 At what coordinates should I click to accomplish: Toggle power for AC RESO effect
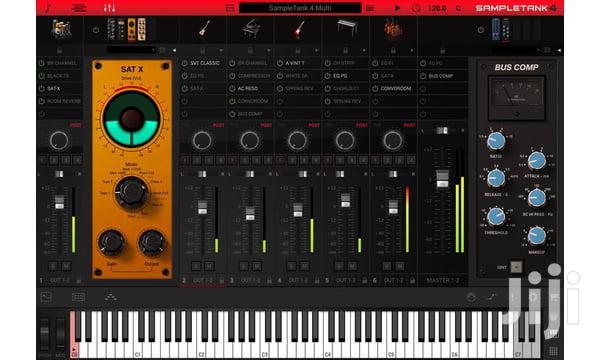(232, 88)
